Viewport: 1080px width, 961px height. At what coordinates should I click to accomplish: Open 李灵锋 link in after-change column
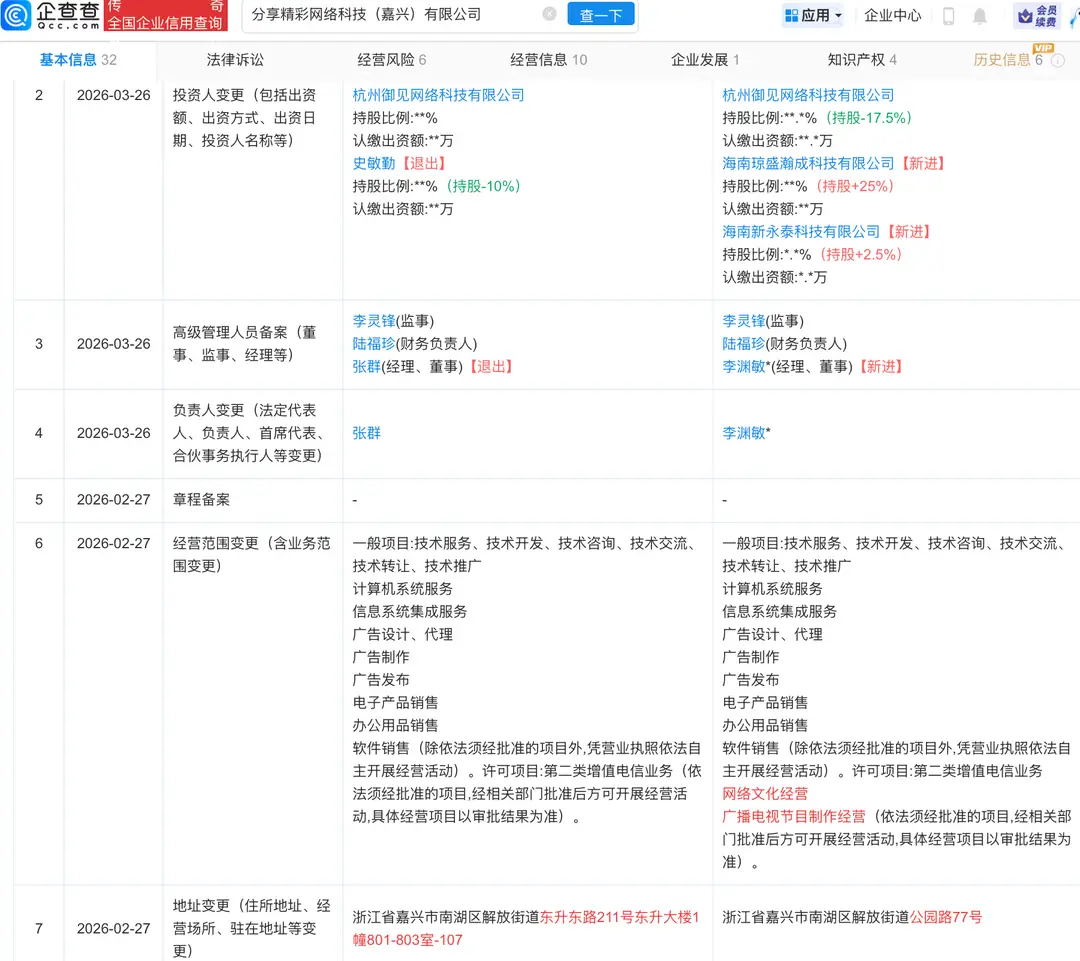[743, 321]
